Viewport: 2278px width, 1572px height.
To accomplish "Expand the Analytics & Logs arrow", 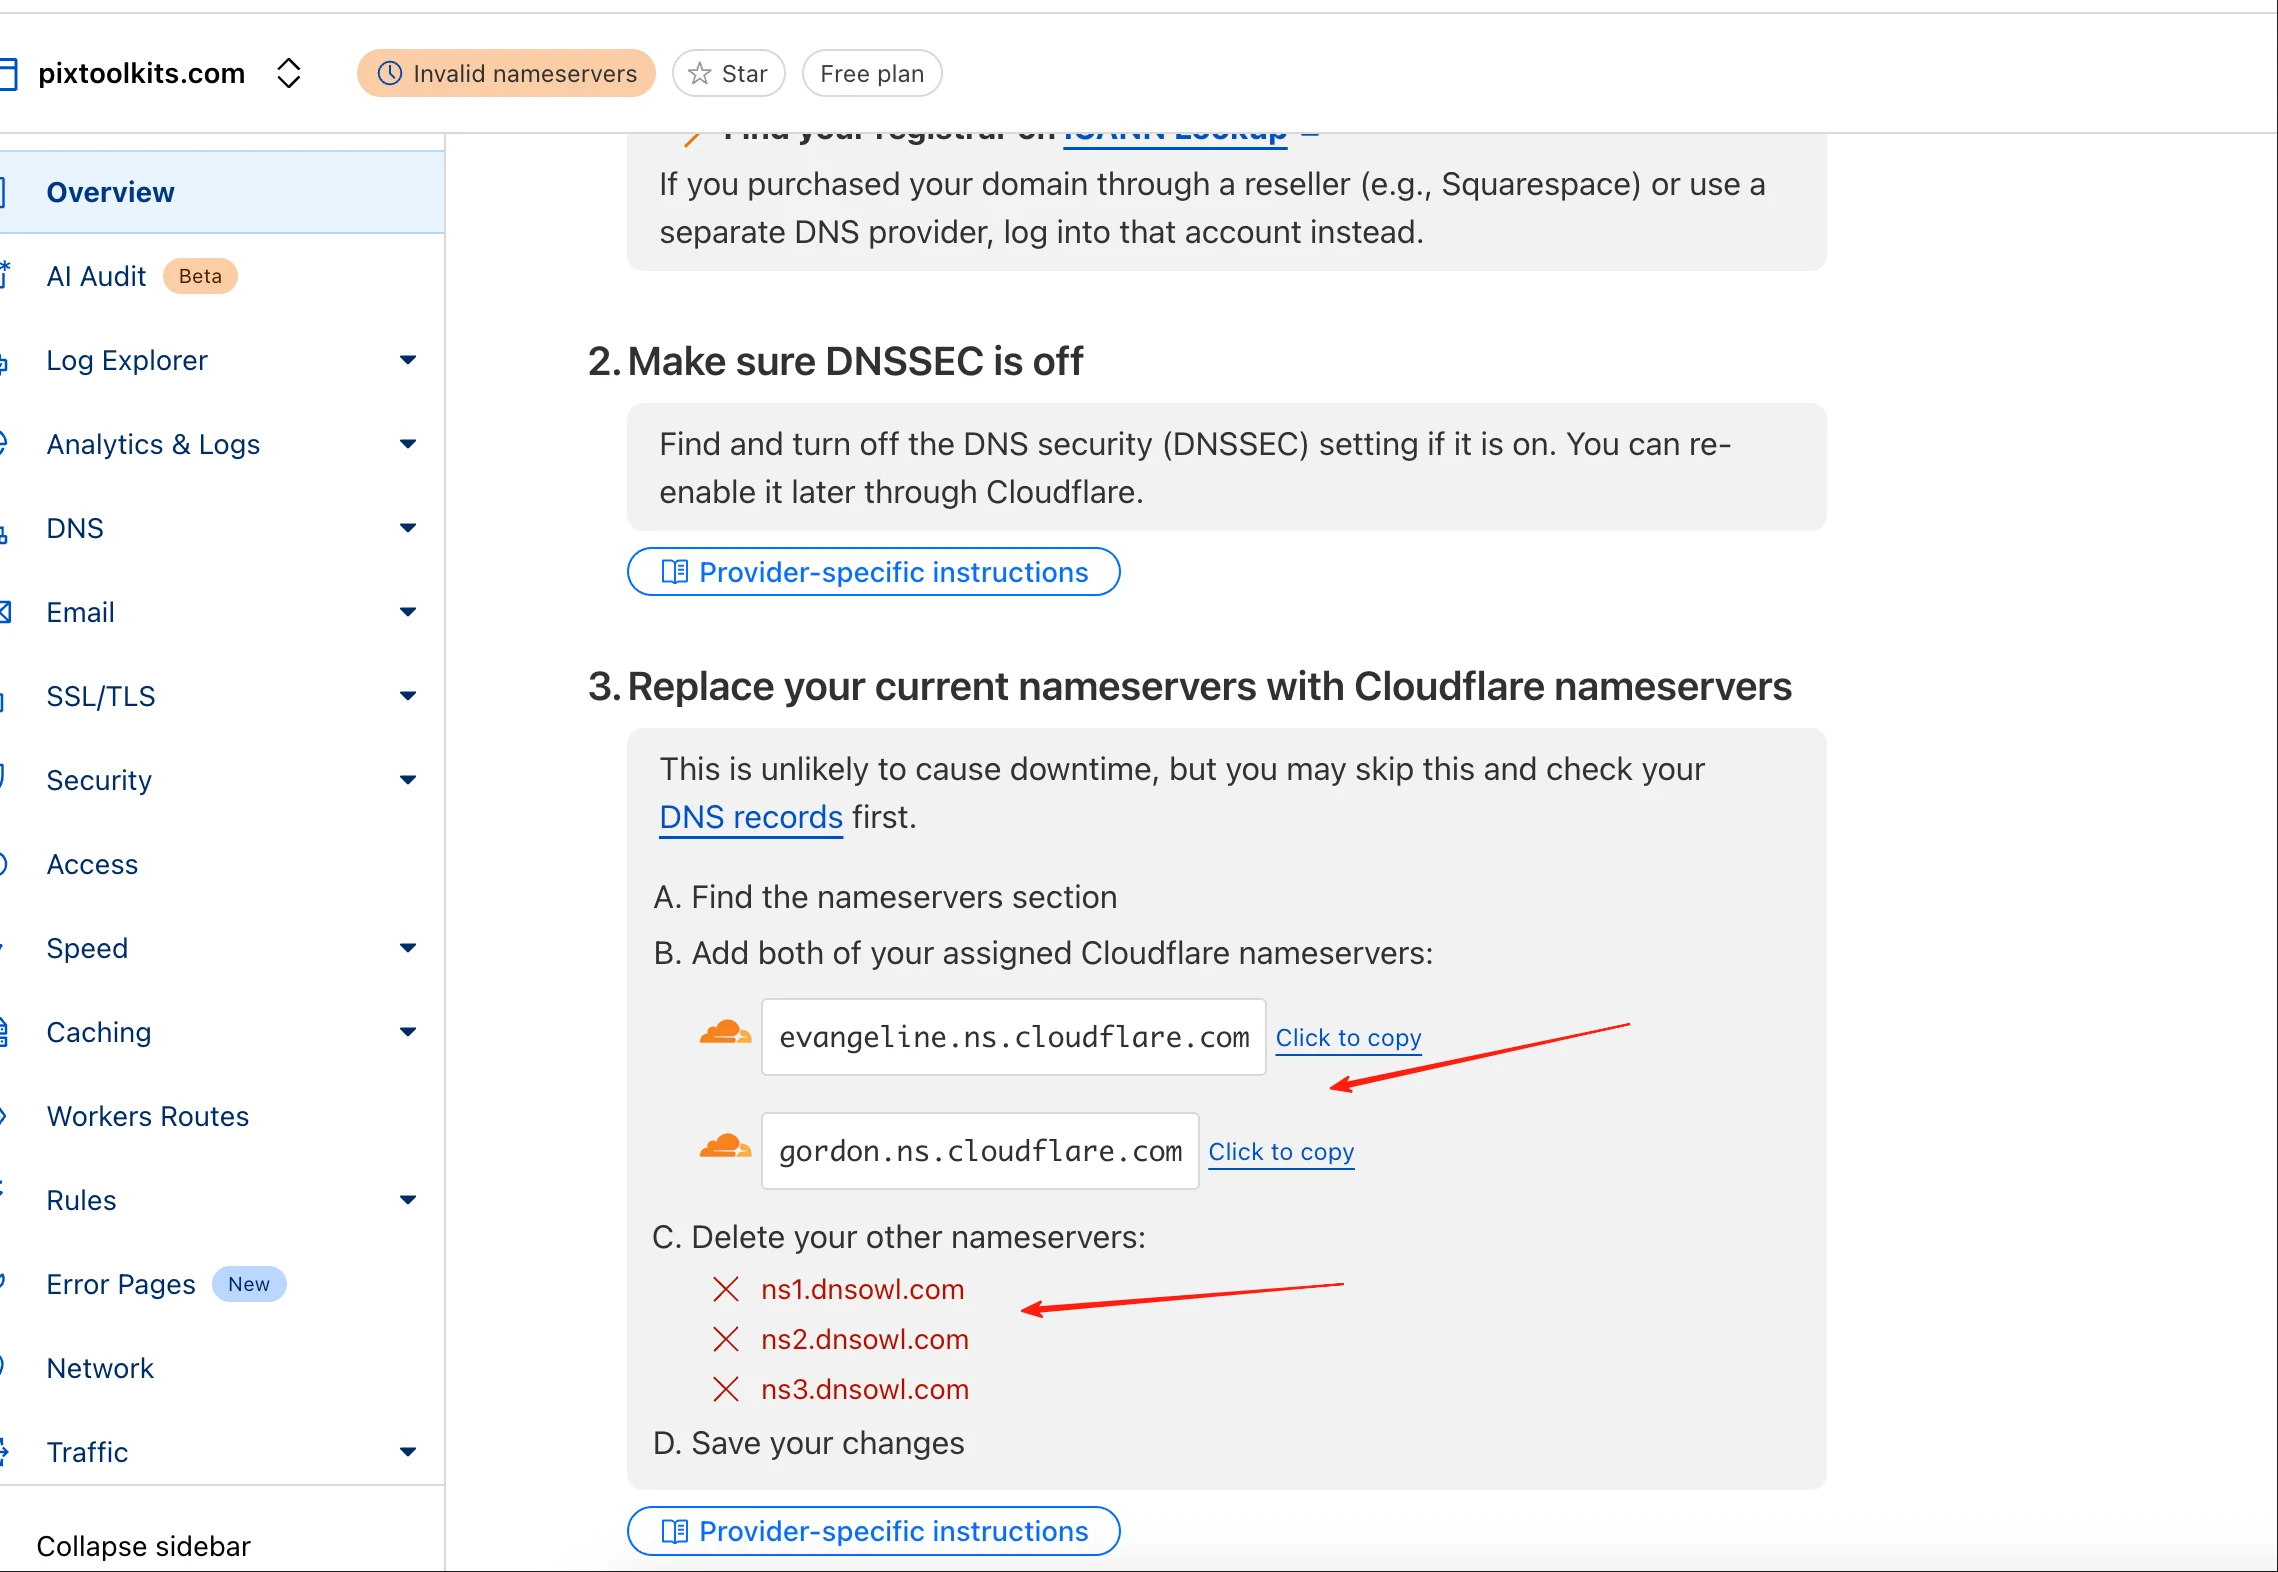I will (x=407, y=444).
